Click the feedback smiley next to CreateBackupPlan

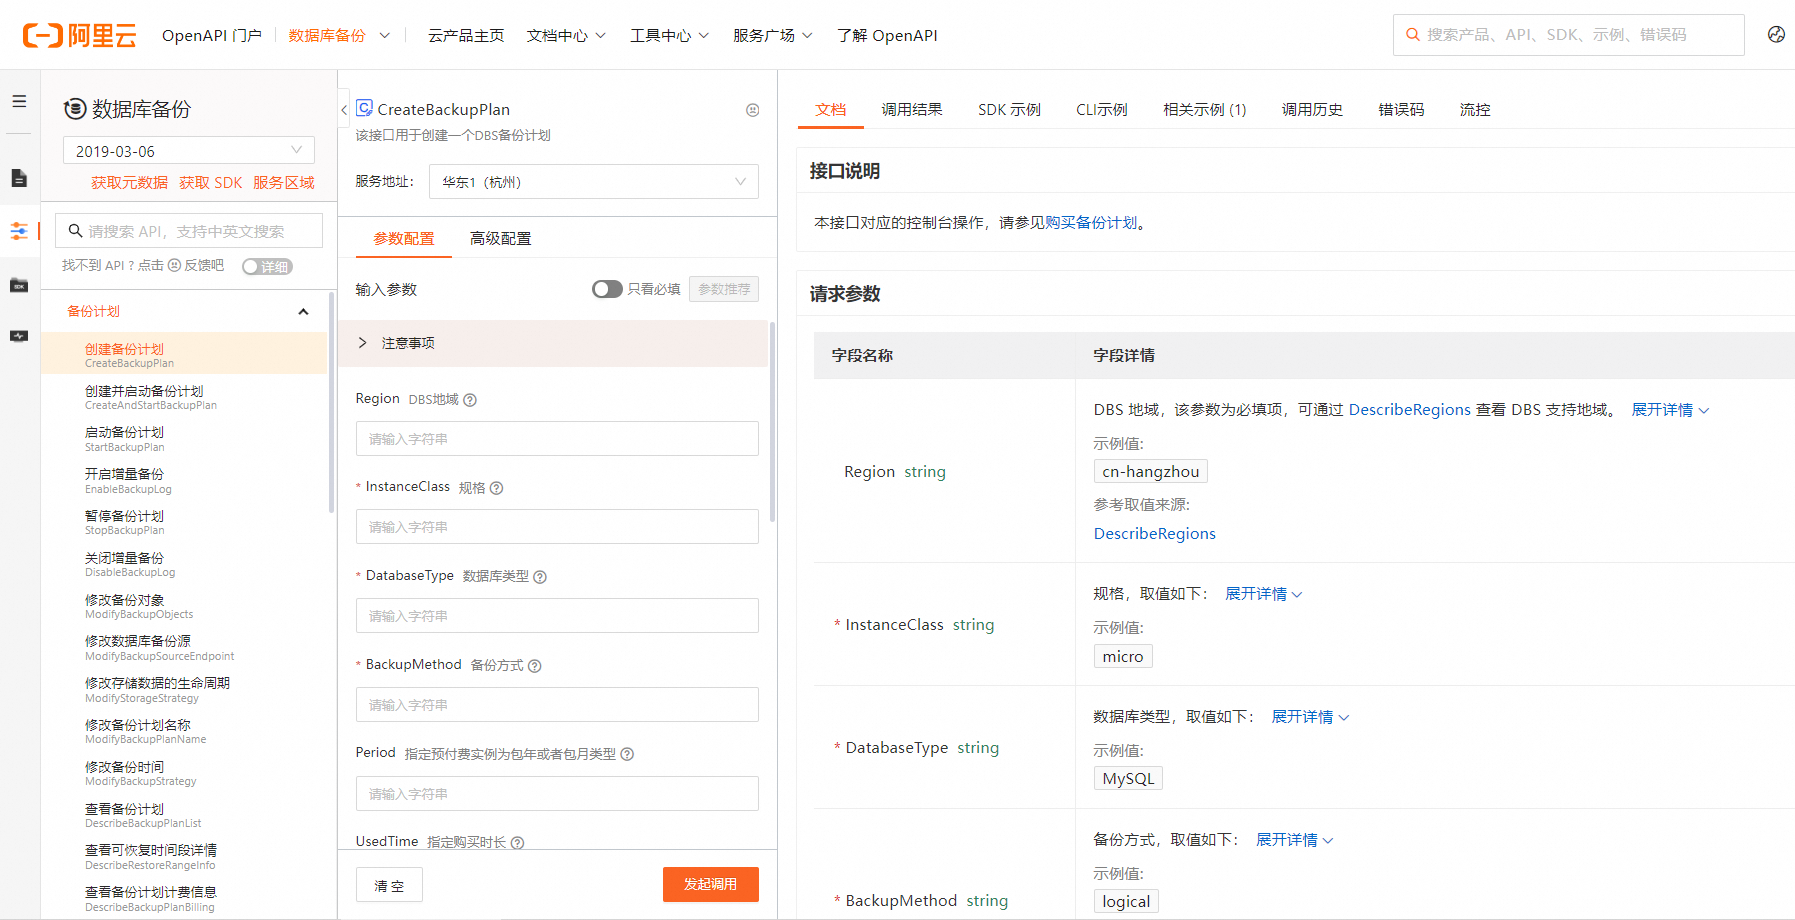click(753, 110)
